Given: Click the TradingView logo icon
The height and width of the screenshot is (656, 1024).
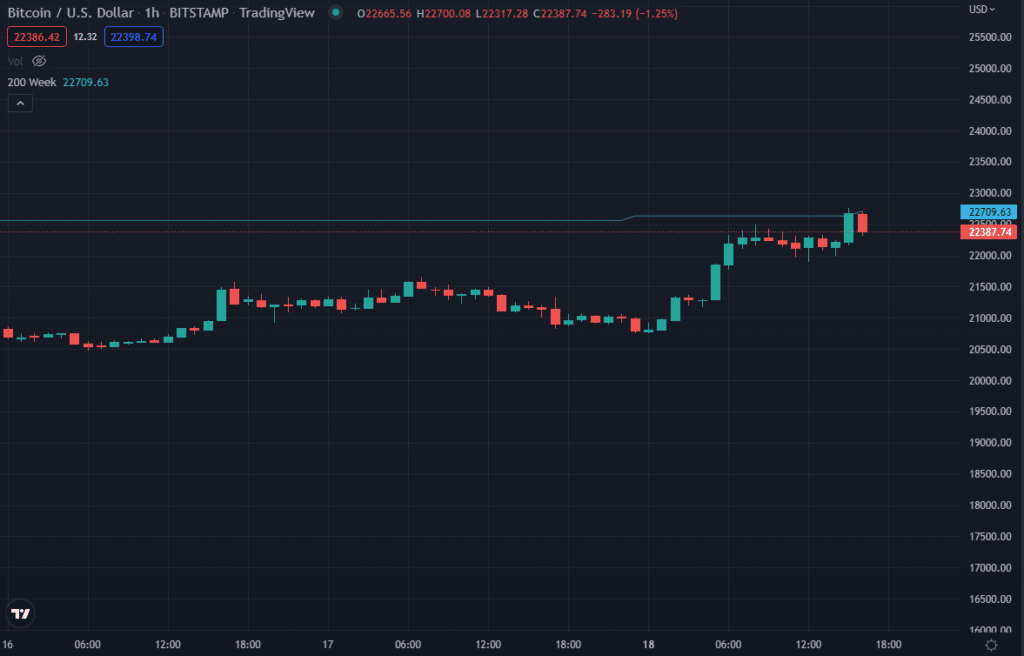Looking at the screenshot, I should pyautogui.click(x=20, y=613).
